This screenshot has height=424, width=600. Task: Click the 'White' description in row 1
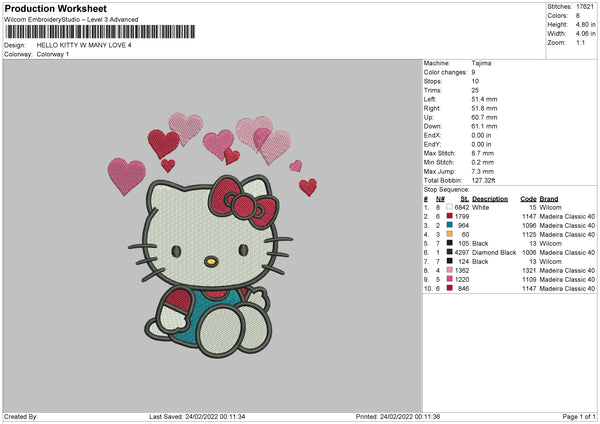coord(480,207)
